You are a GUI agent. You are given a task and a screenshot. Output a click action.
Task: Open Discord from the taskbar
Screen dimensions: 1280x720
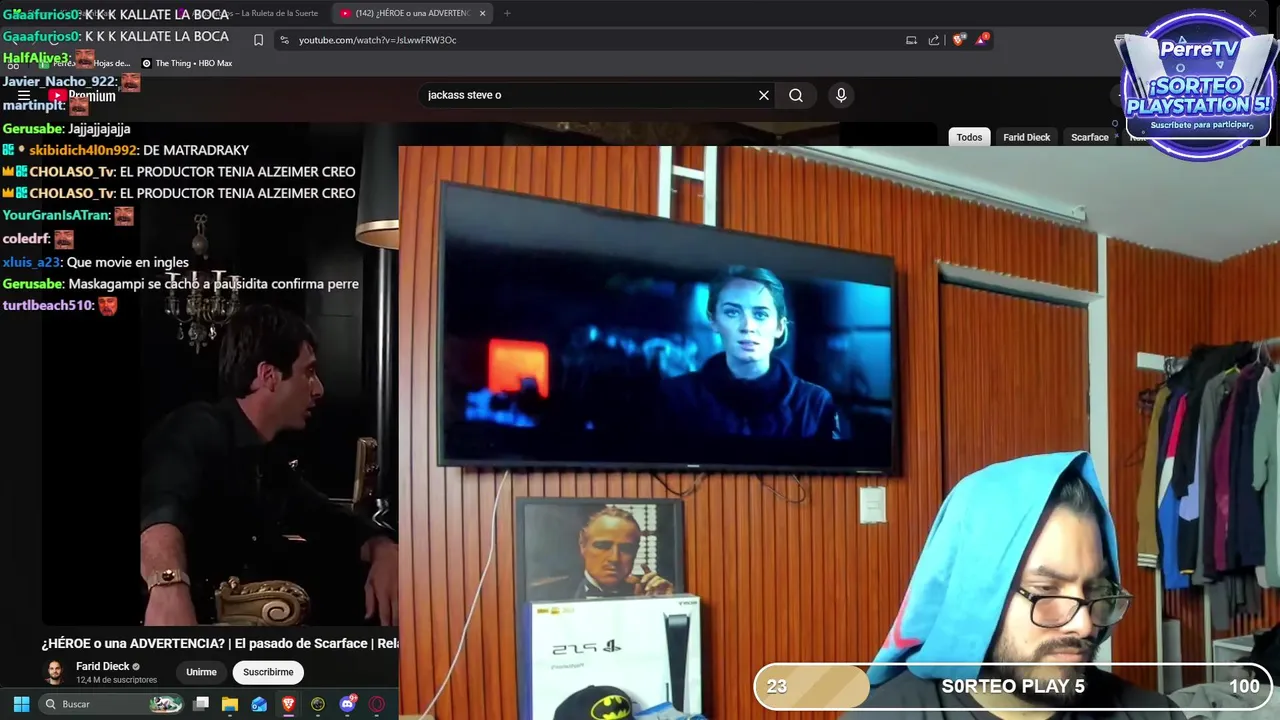(348, 704)
